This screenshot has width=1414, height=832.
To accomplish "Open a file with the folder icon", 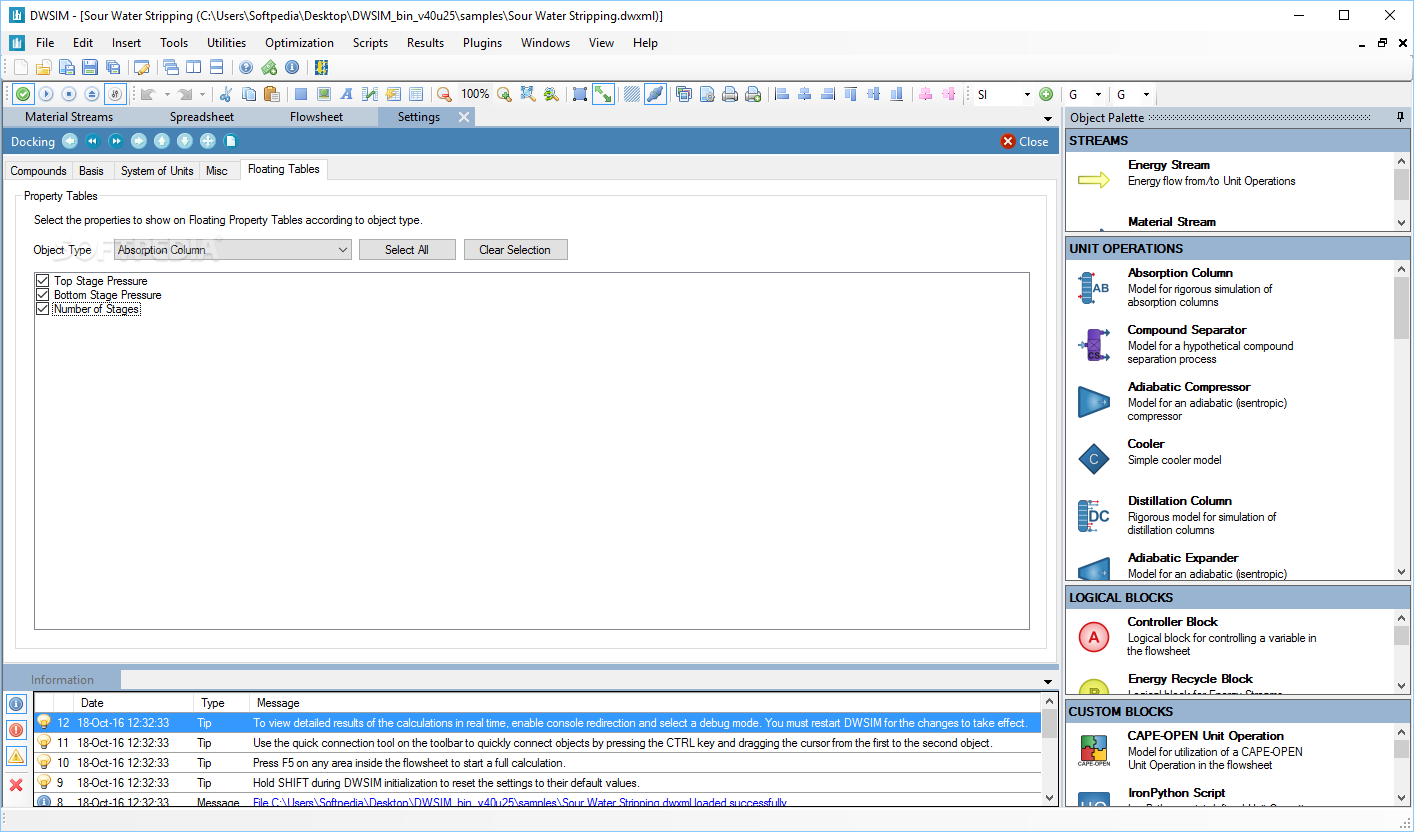I will point(43,68).
